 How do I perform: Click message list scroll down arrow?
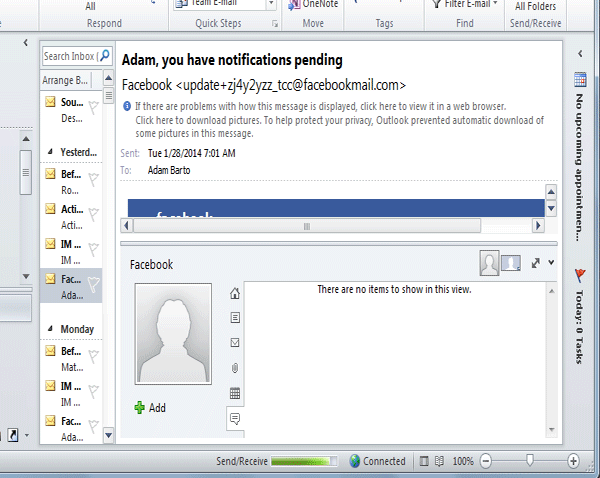pyautogui.click(x=109, y=435)
